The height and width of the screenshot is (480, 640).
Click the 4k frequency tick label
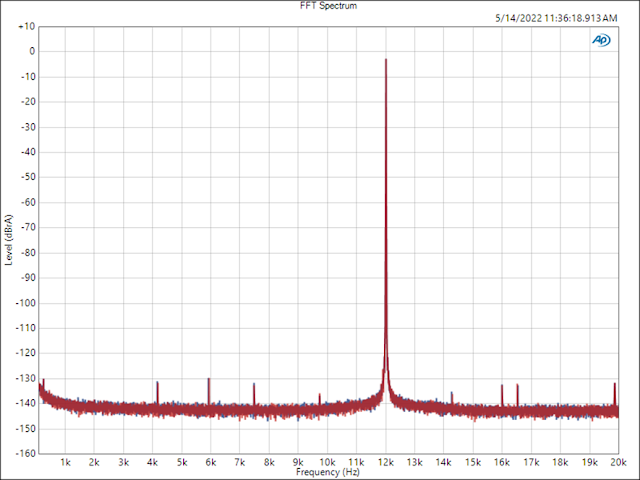tap(152, 462)
